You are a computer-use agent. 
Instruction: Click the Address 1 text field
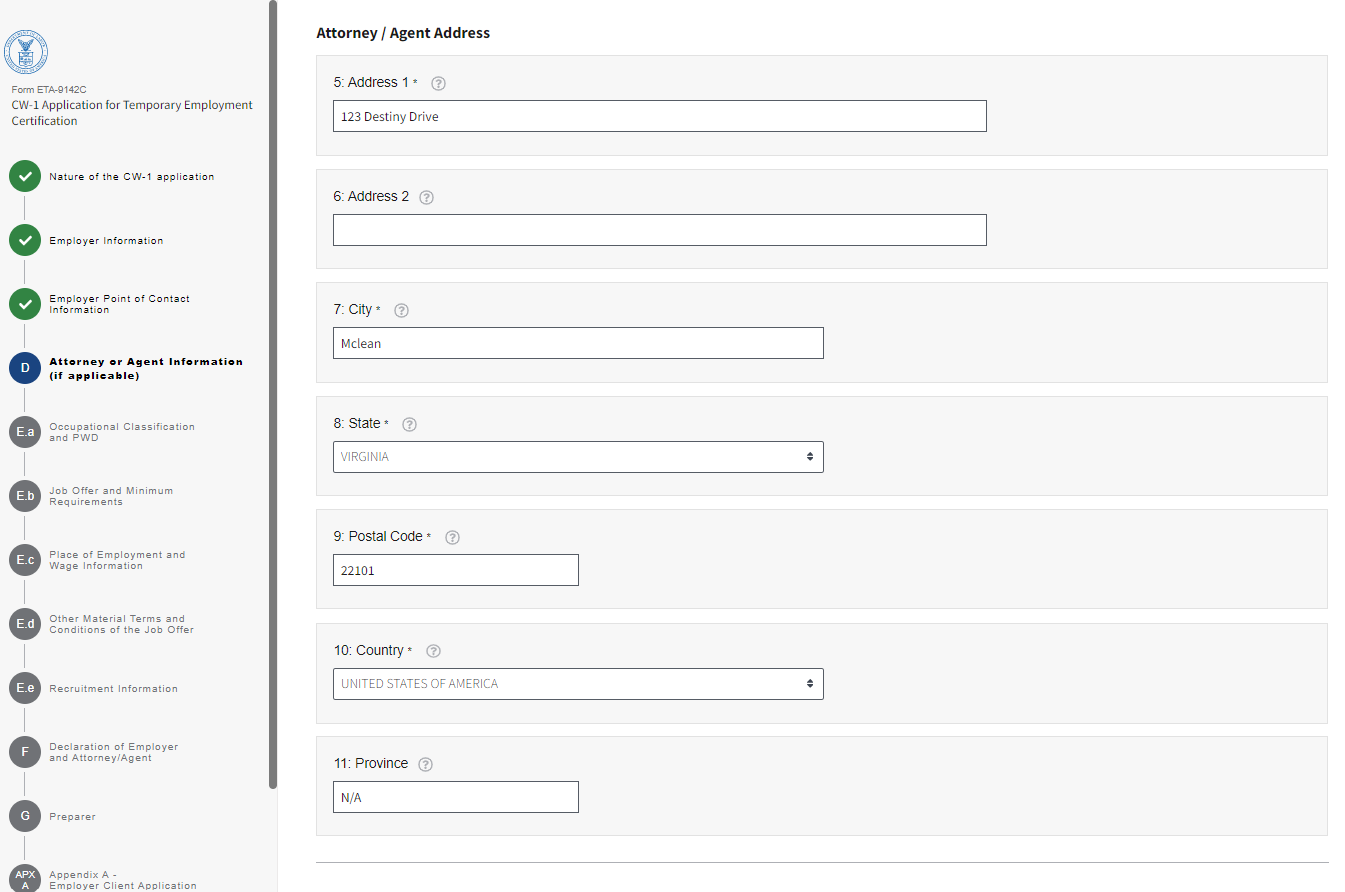tap(659, 116)
